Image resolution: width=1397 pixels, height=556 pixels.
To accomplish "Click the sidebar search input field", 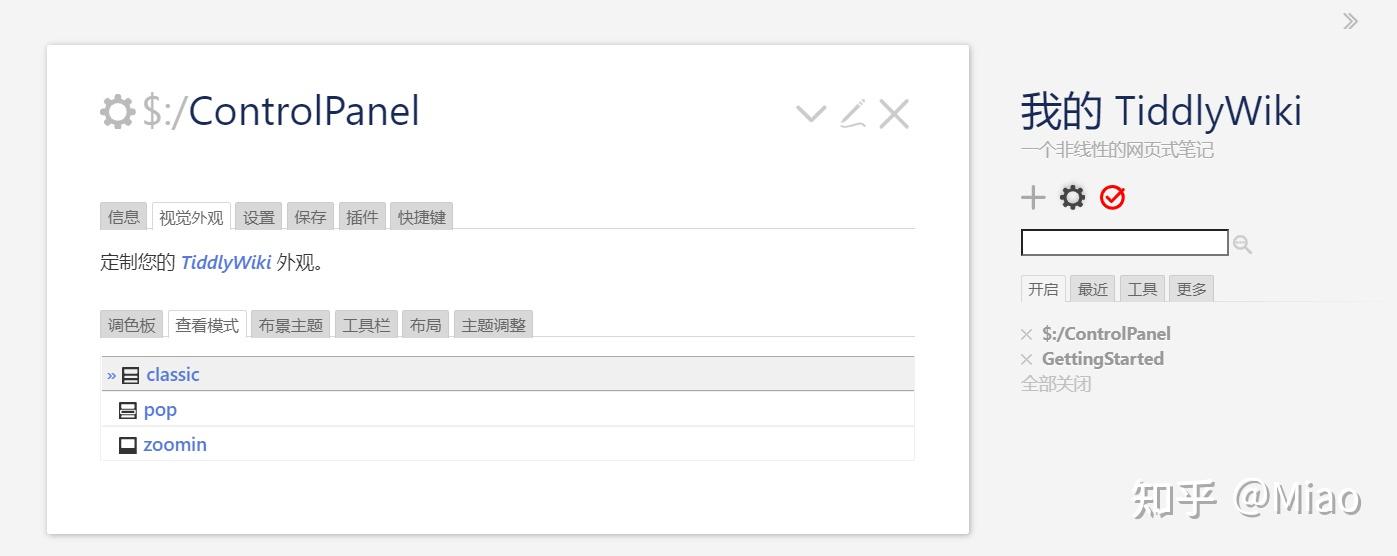I will tap(1124, 243).
